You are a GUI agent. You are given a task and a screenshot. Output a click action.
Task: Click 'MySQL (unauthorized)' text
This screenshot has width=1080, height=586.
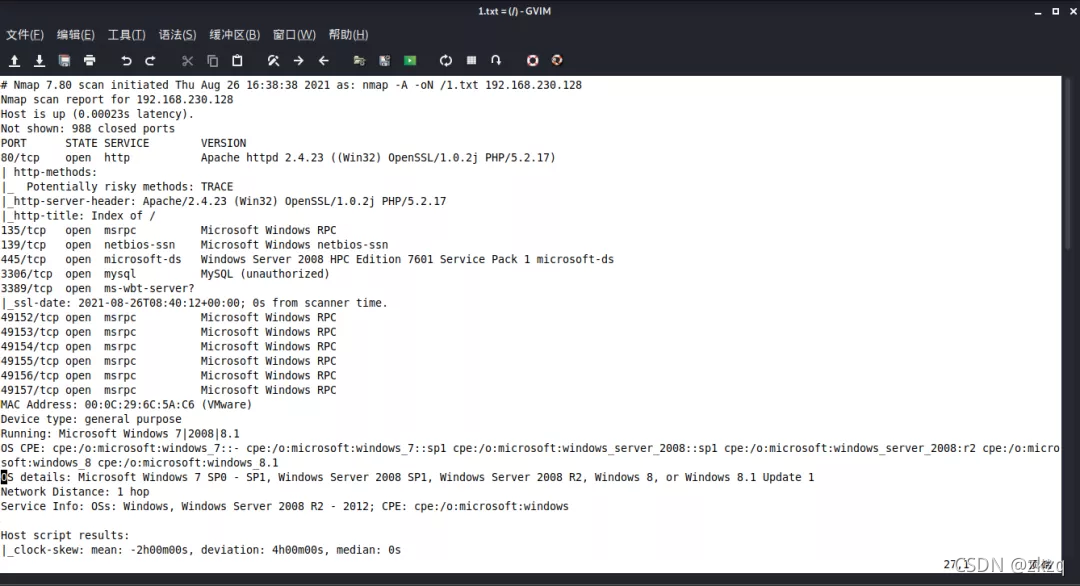click(265, 273)
